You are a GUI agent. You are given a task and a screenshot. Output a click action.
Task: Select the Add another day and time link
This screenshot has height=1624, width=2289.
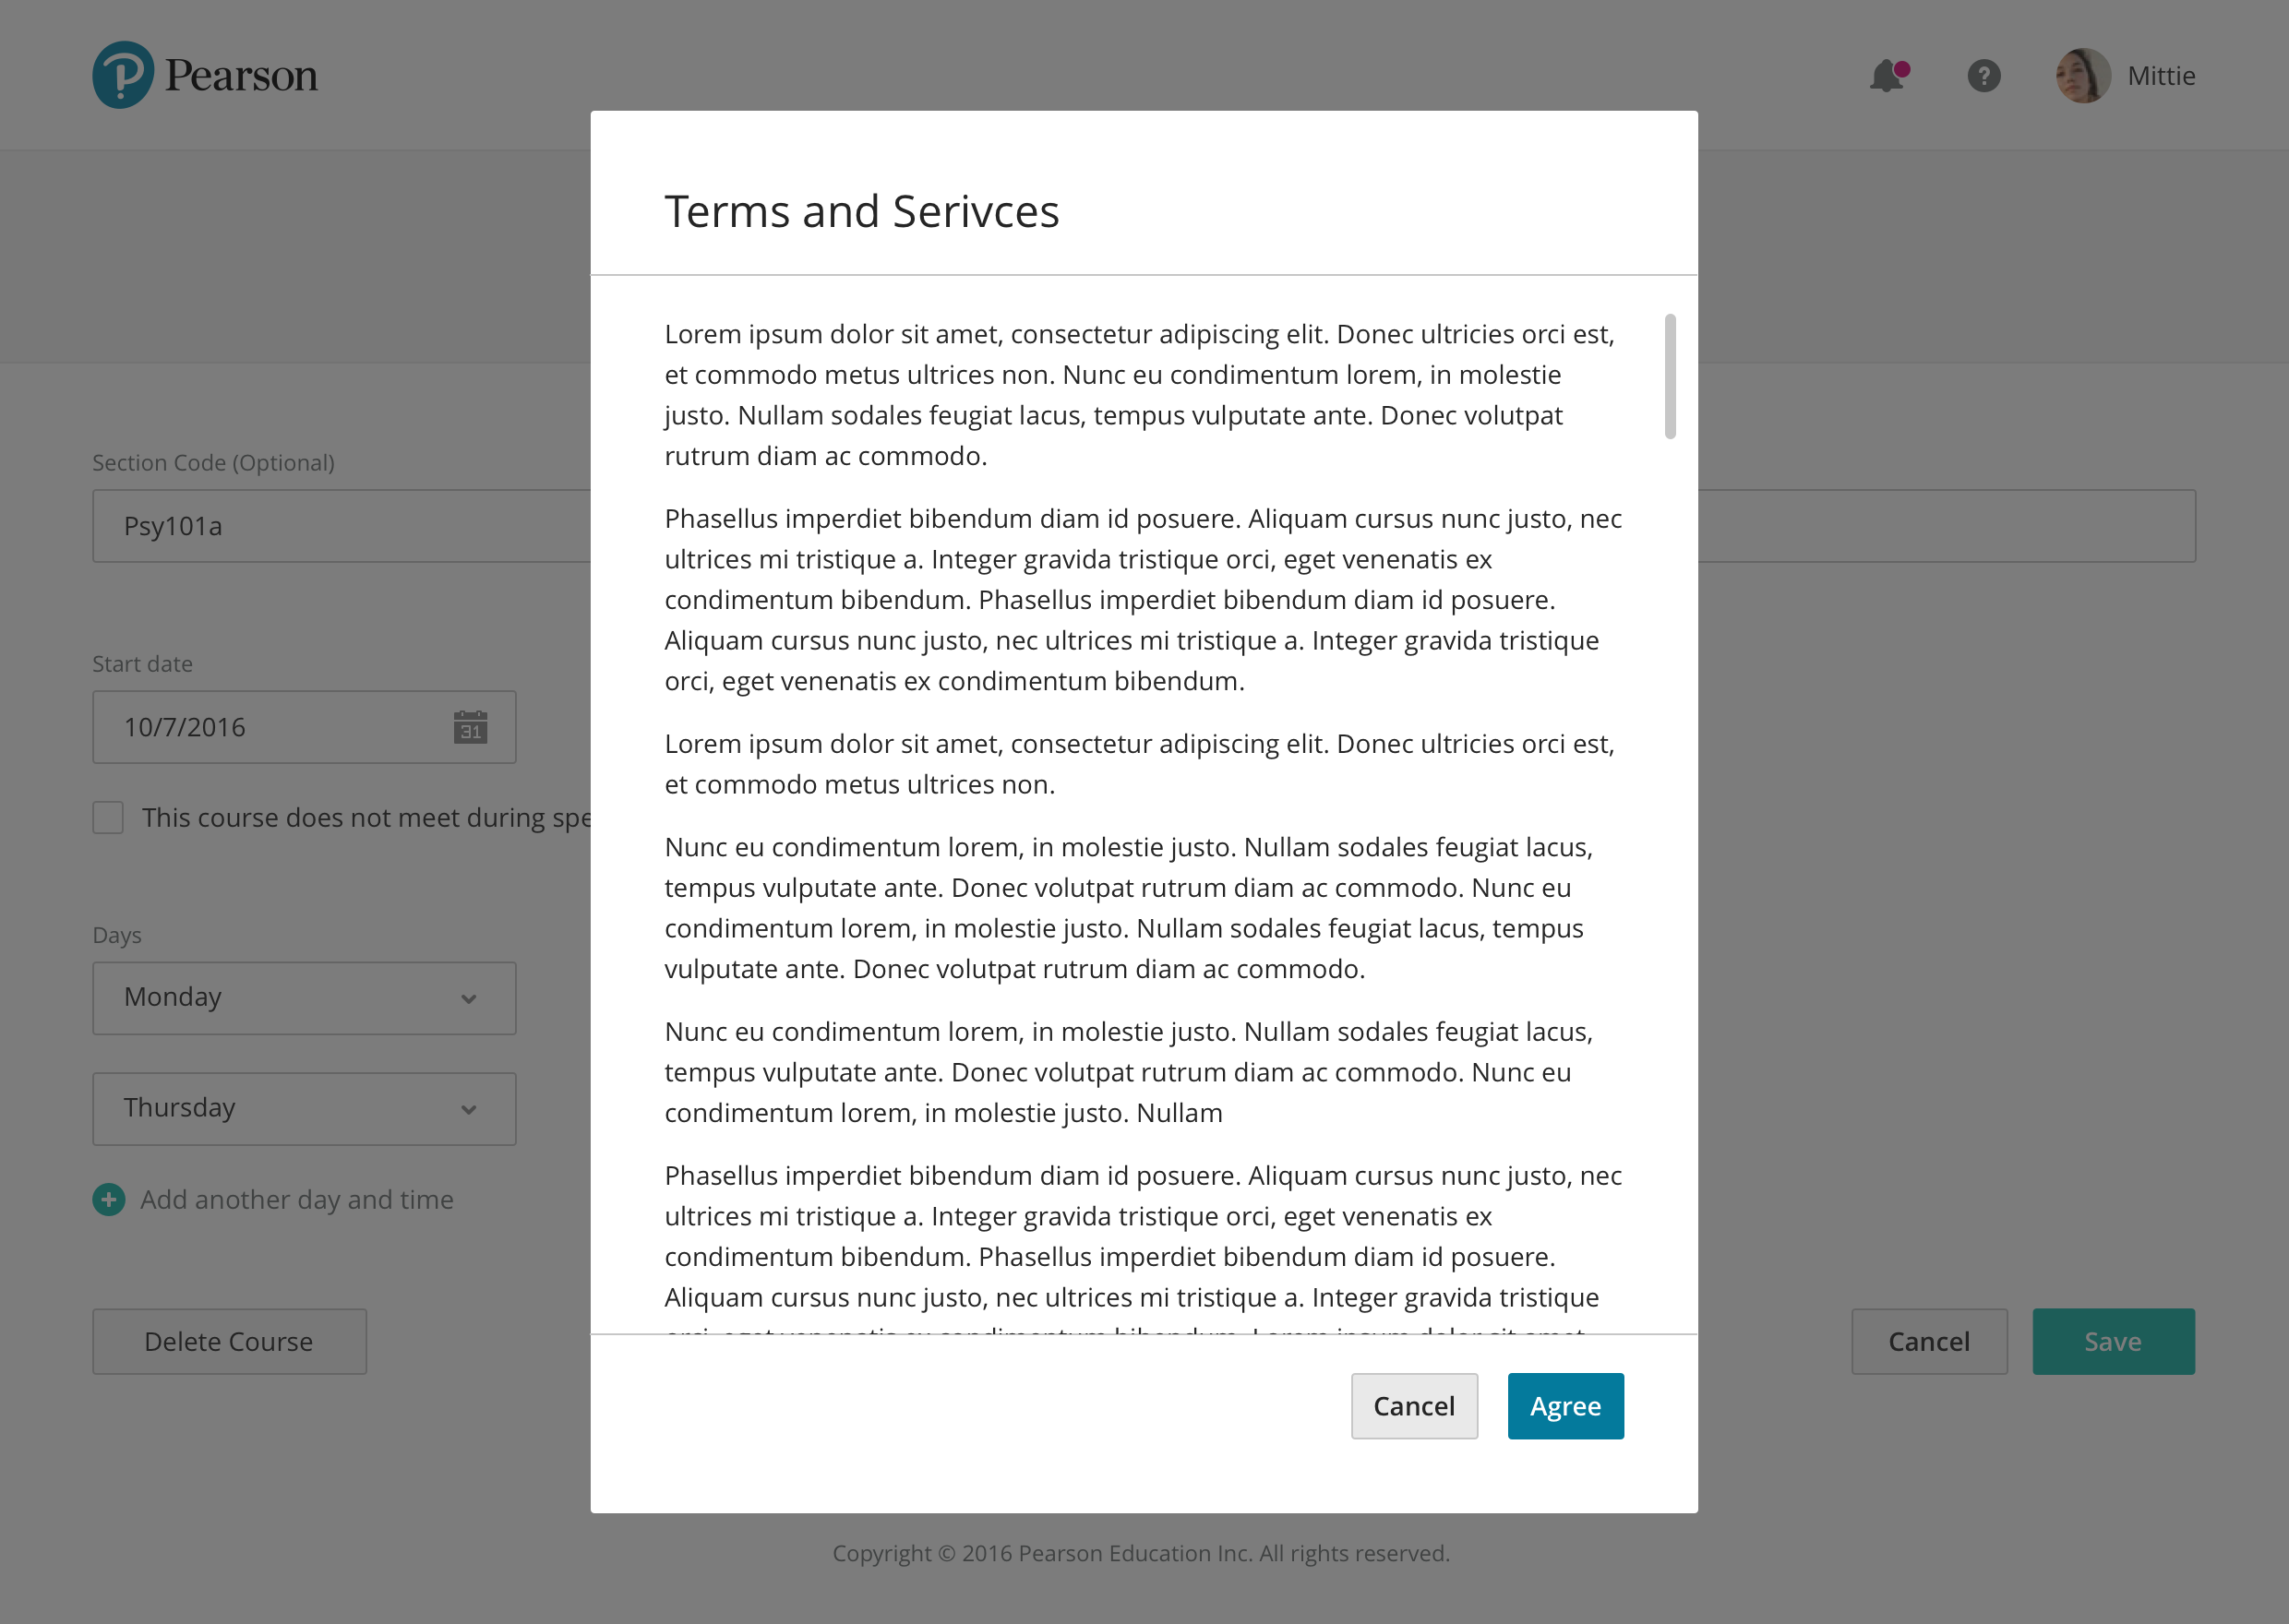(x=297, y=1199)
